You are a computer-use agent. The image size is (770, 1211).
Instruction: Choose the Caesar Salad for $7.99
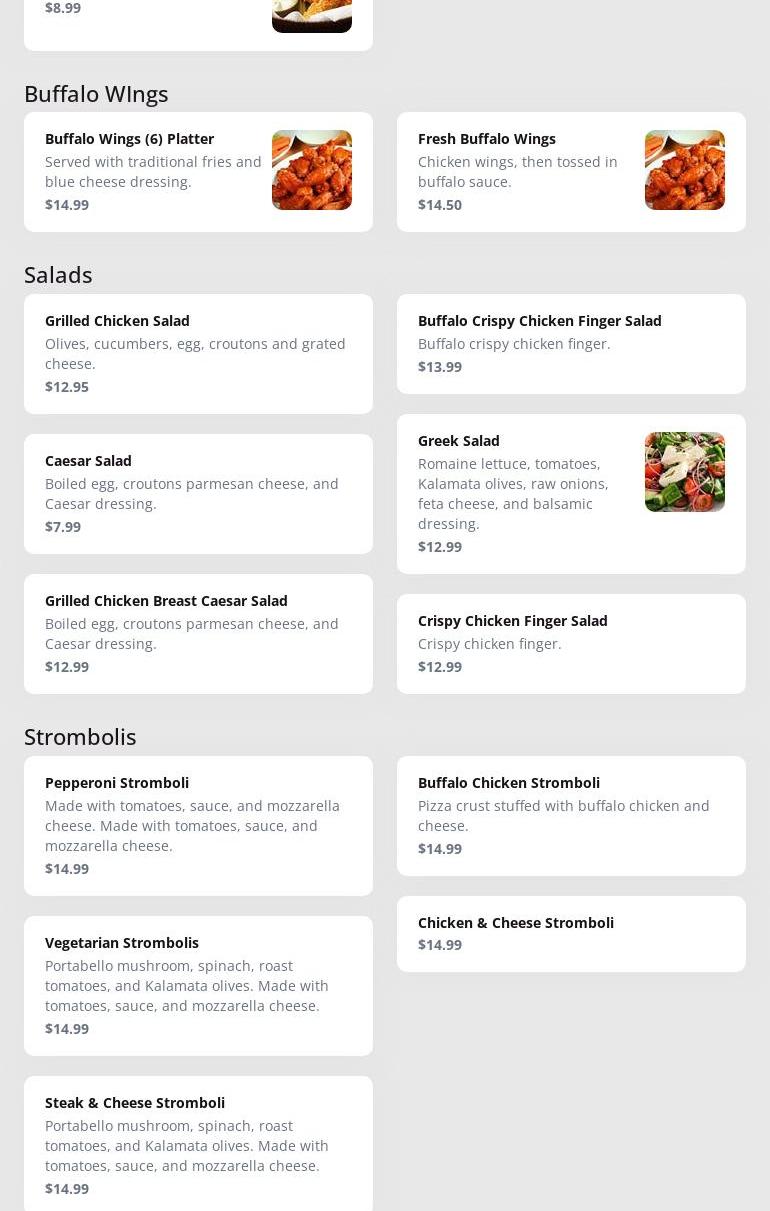pos(198,494)
